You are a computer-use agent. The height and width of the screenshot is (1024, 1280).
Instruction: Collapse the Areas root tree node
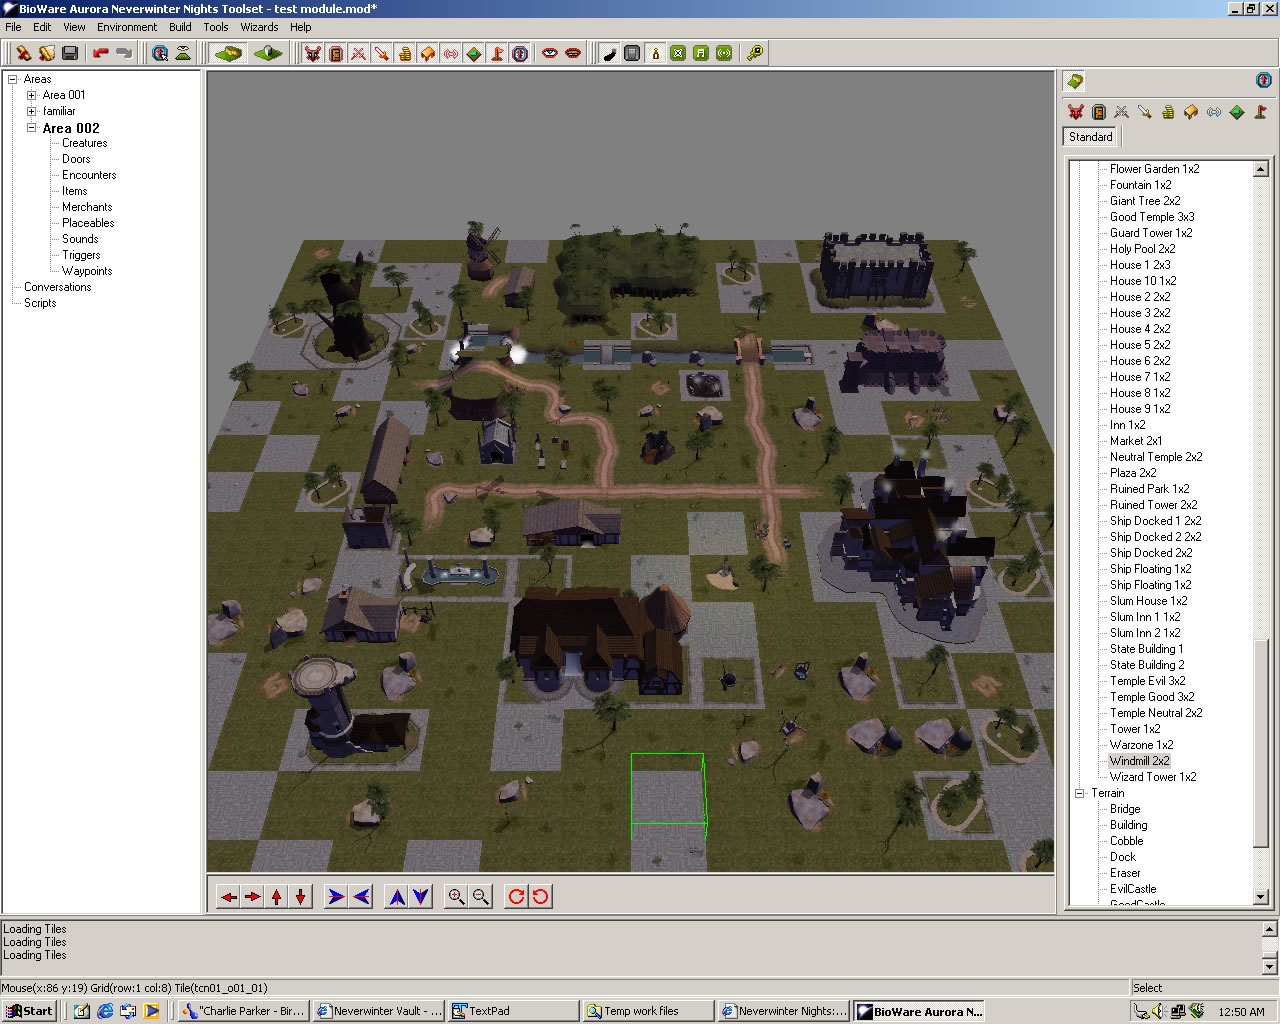(13, 79)
